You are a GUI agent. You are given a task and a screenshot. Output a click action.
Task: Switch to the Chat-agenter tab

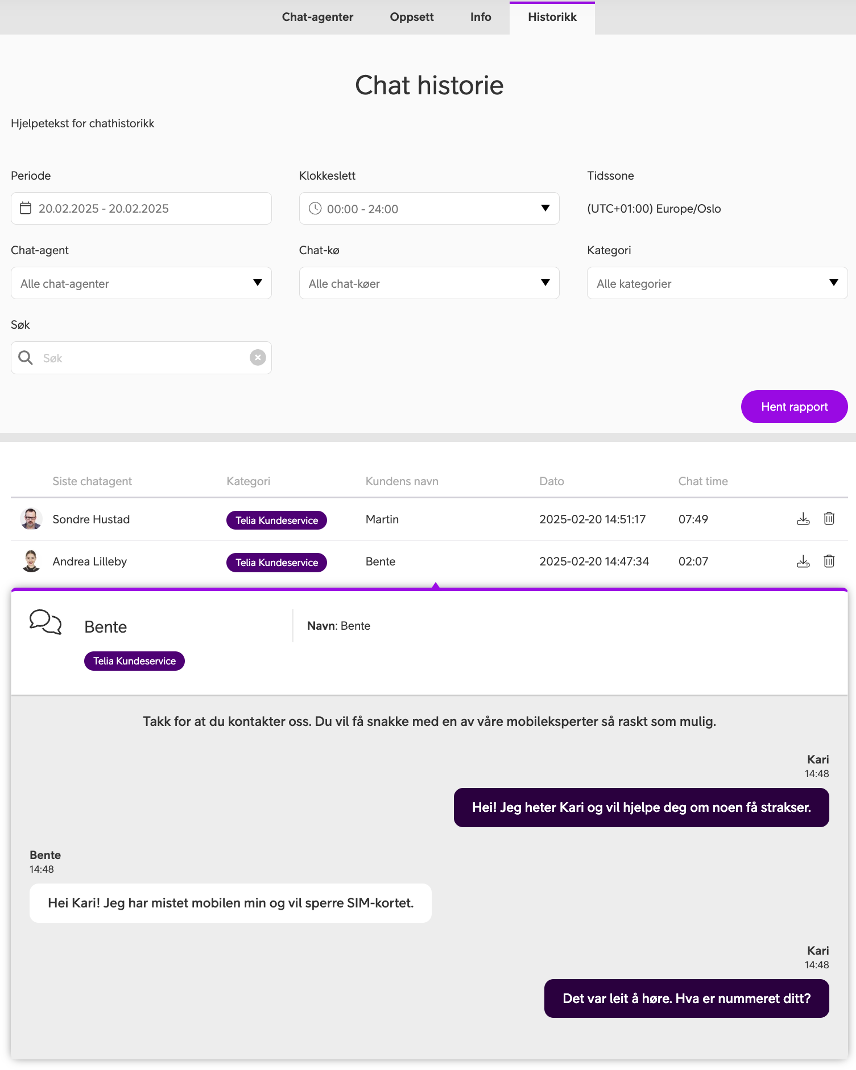tap(317, 17)
